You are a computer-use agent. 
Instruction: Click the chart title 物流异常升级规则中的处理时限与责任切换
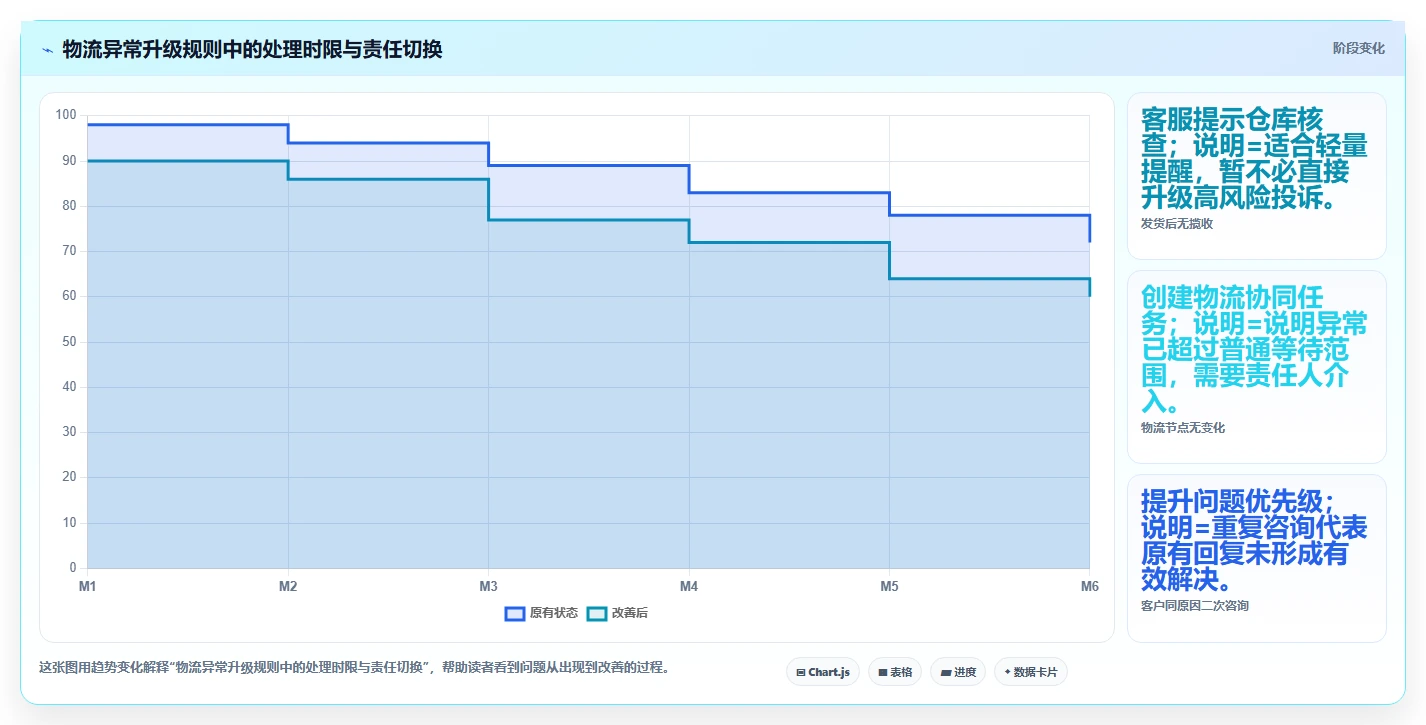tap(252, 49)
